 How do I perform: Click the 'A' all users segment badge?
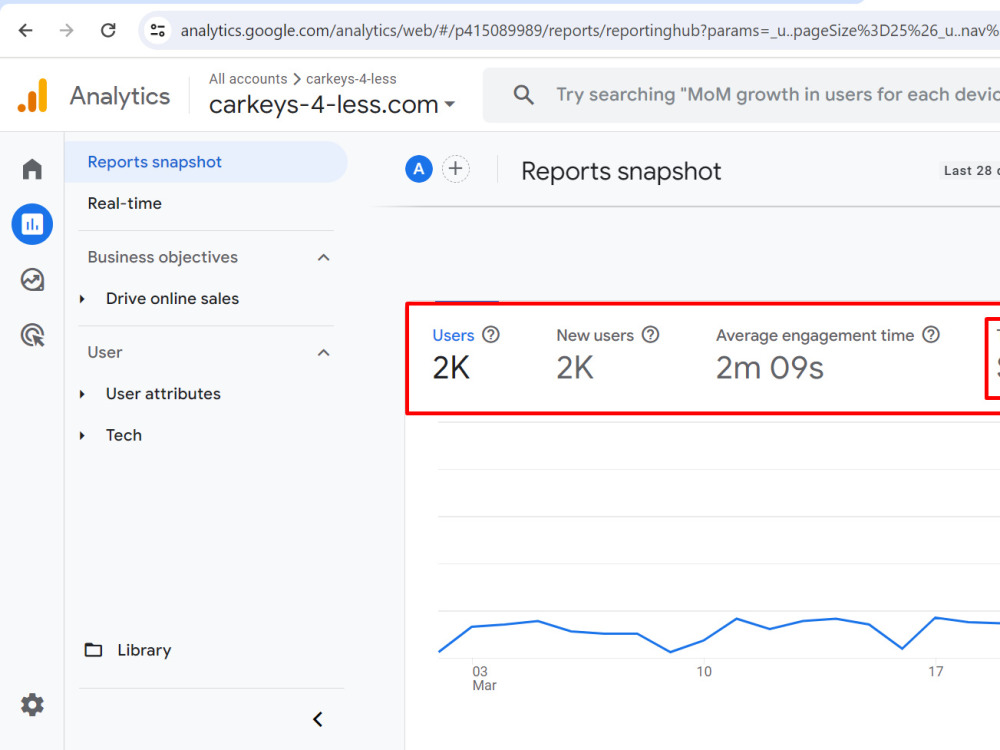tap(419, 169)
